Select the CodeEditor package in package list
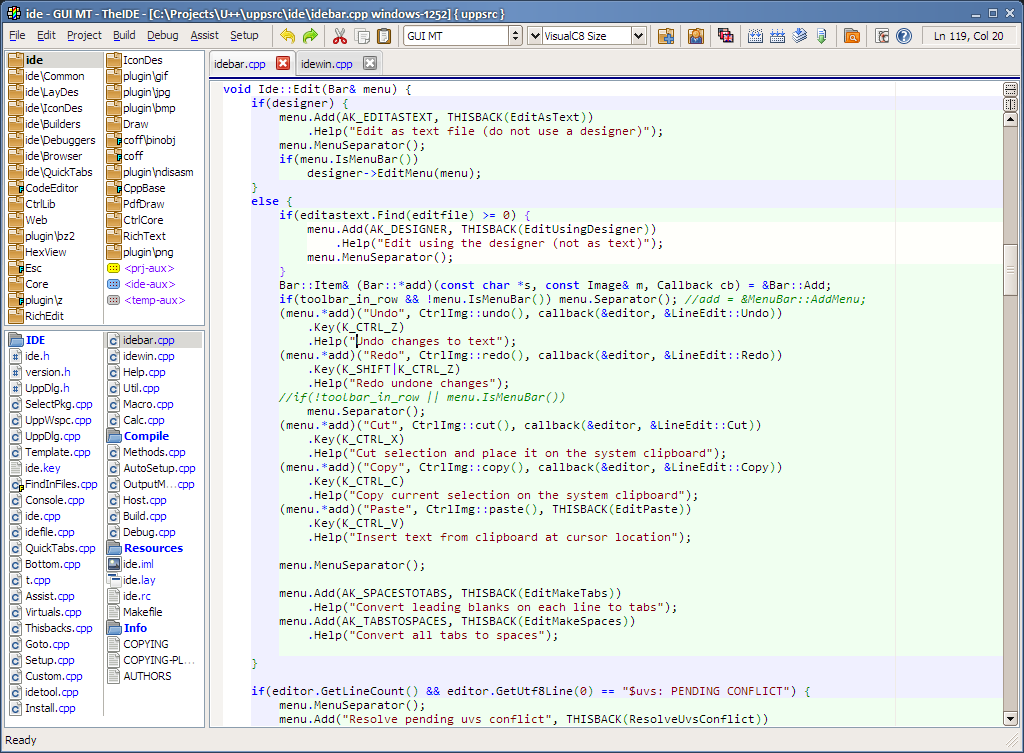 [51, 188]
